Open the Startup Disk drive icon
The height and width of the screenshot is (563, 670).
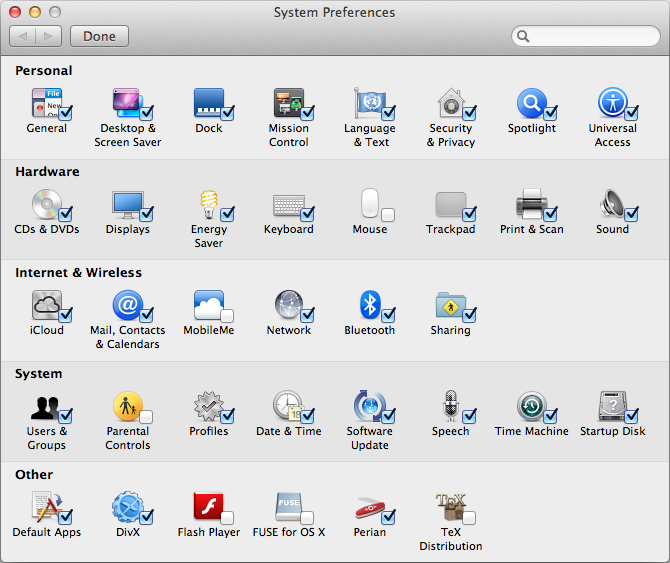(612, 406)
